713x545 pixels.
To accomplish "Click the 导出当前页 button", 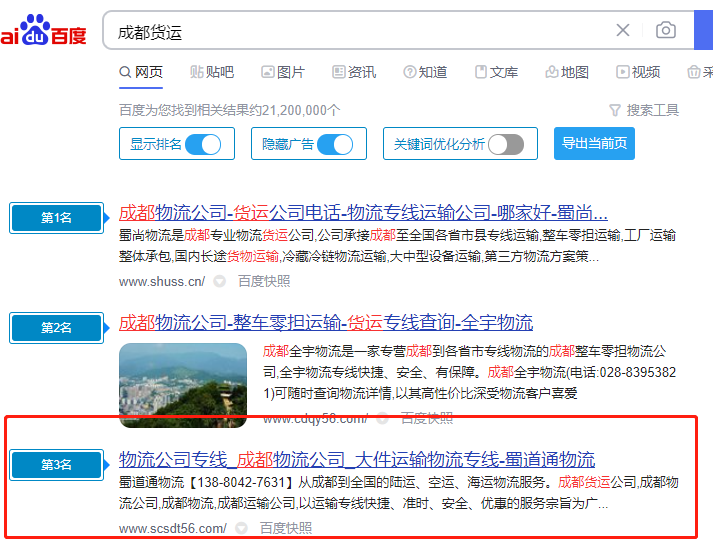I will pos(594,144).
